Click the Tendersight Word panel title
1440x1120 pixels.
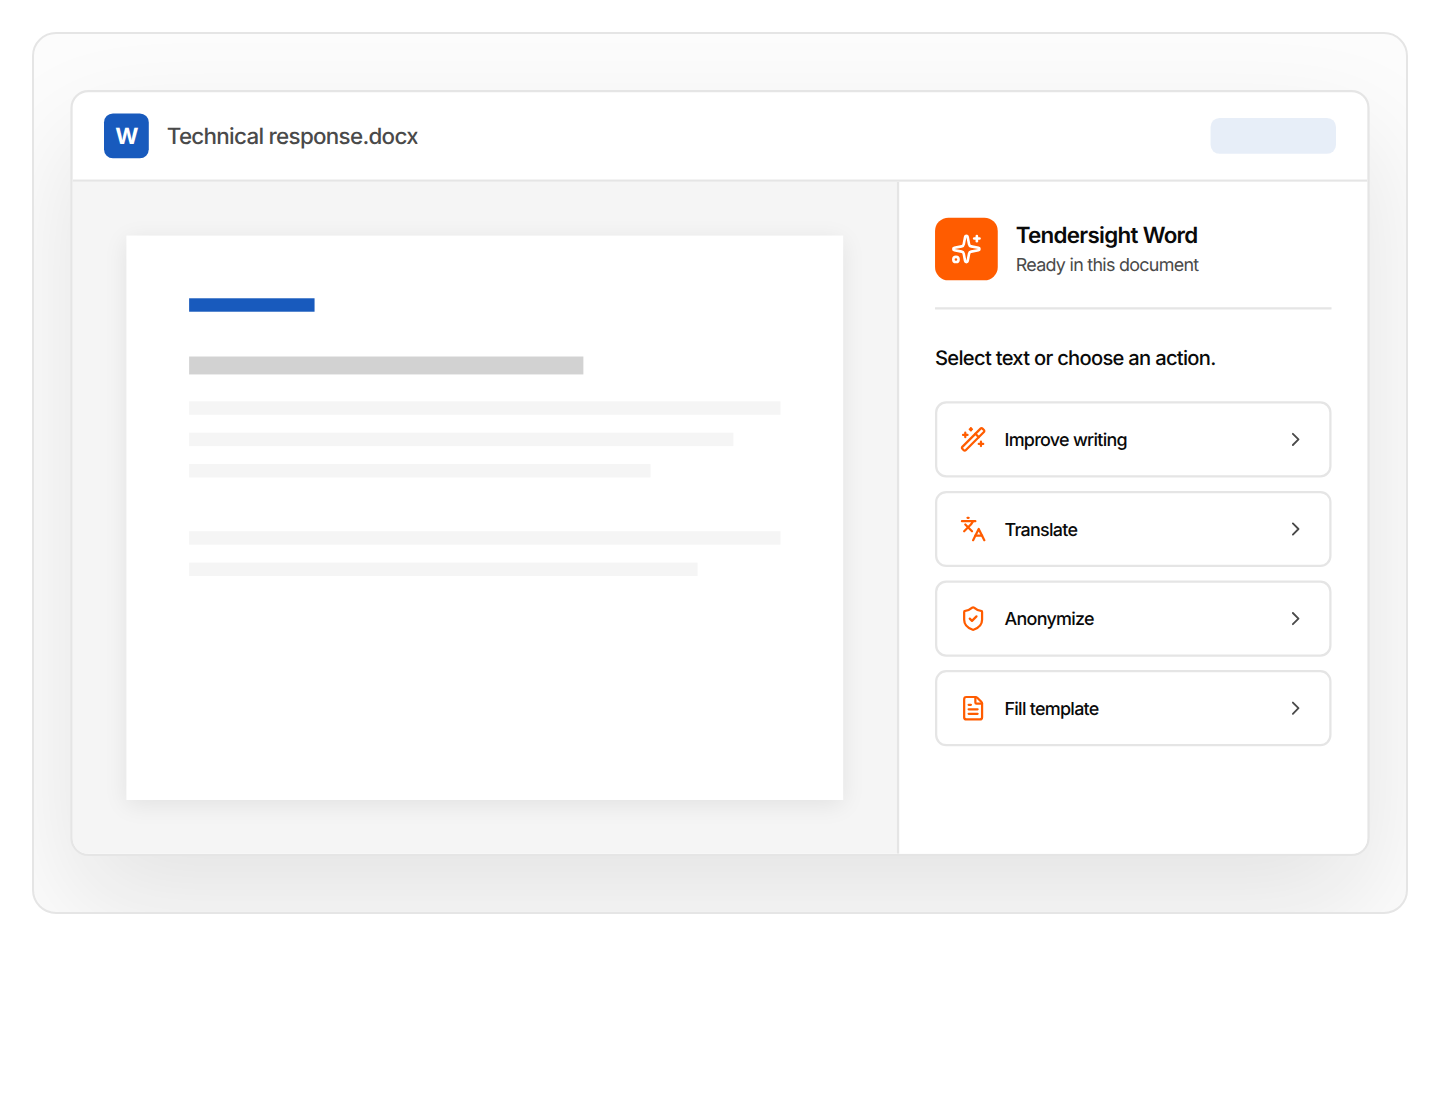(1107, 235)
